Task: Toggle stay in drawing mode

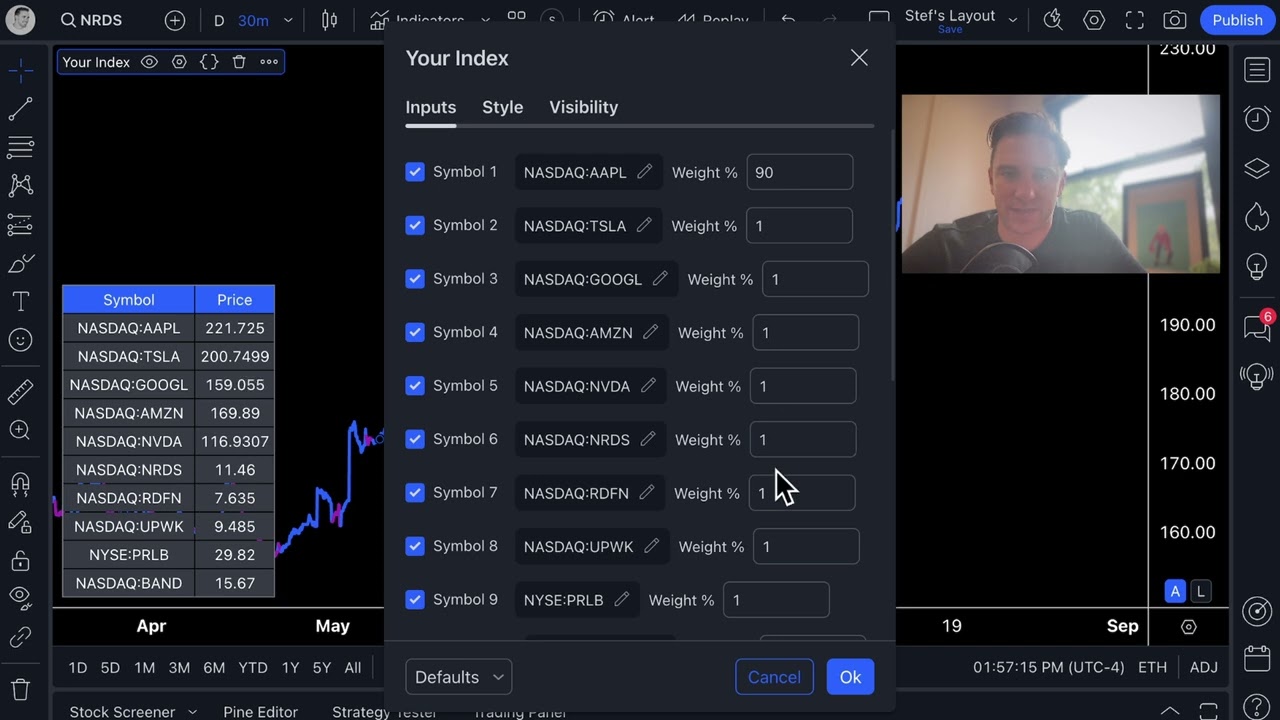Action: coord(20,522)
